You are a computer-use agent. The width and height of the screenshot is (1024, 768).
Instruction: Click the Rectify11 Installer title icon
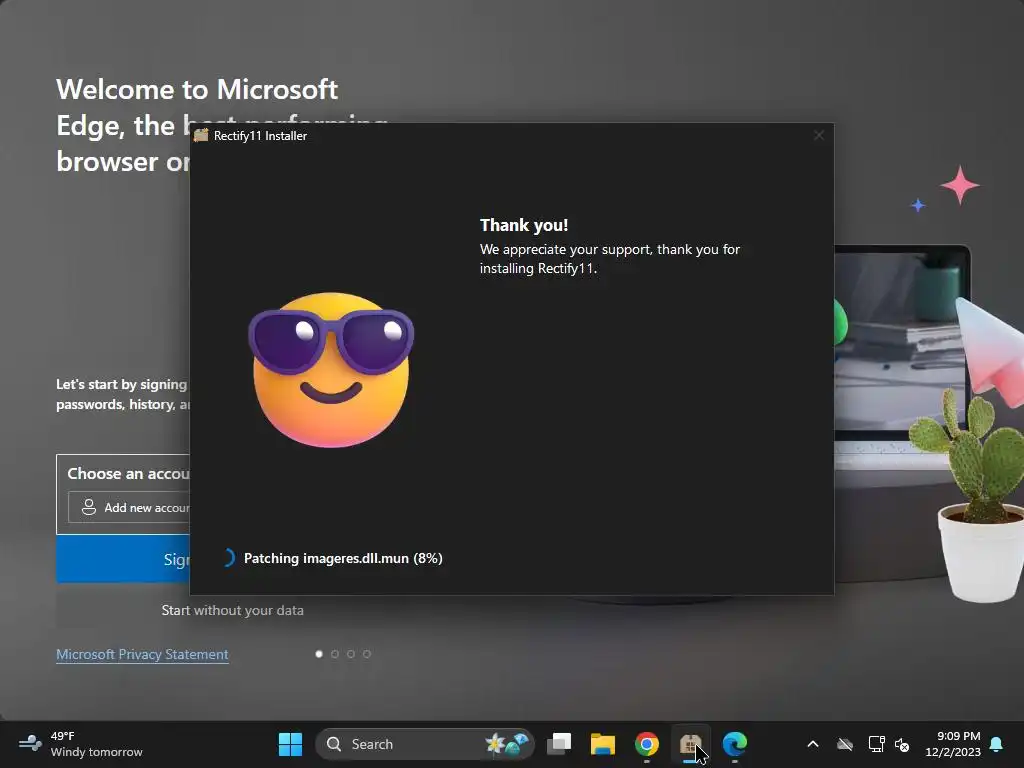201,135
